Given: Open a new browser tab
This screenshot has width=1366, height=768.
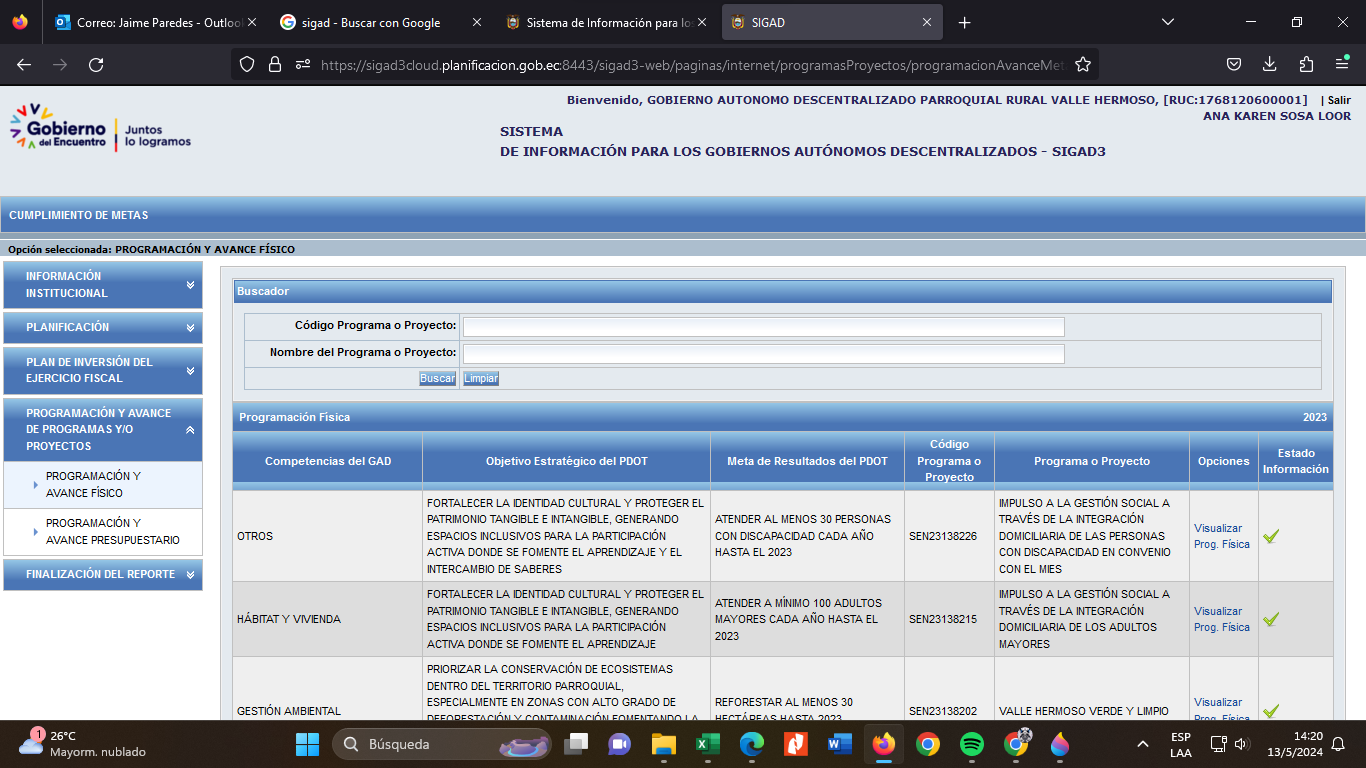Looking at the screenshot, I should (x=964, y=22).
